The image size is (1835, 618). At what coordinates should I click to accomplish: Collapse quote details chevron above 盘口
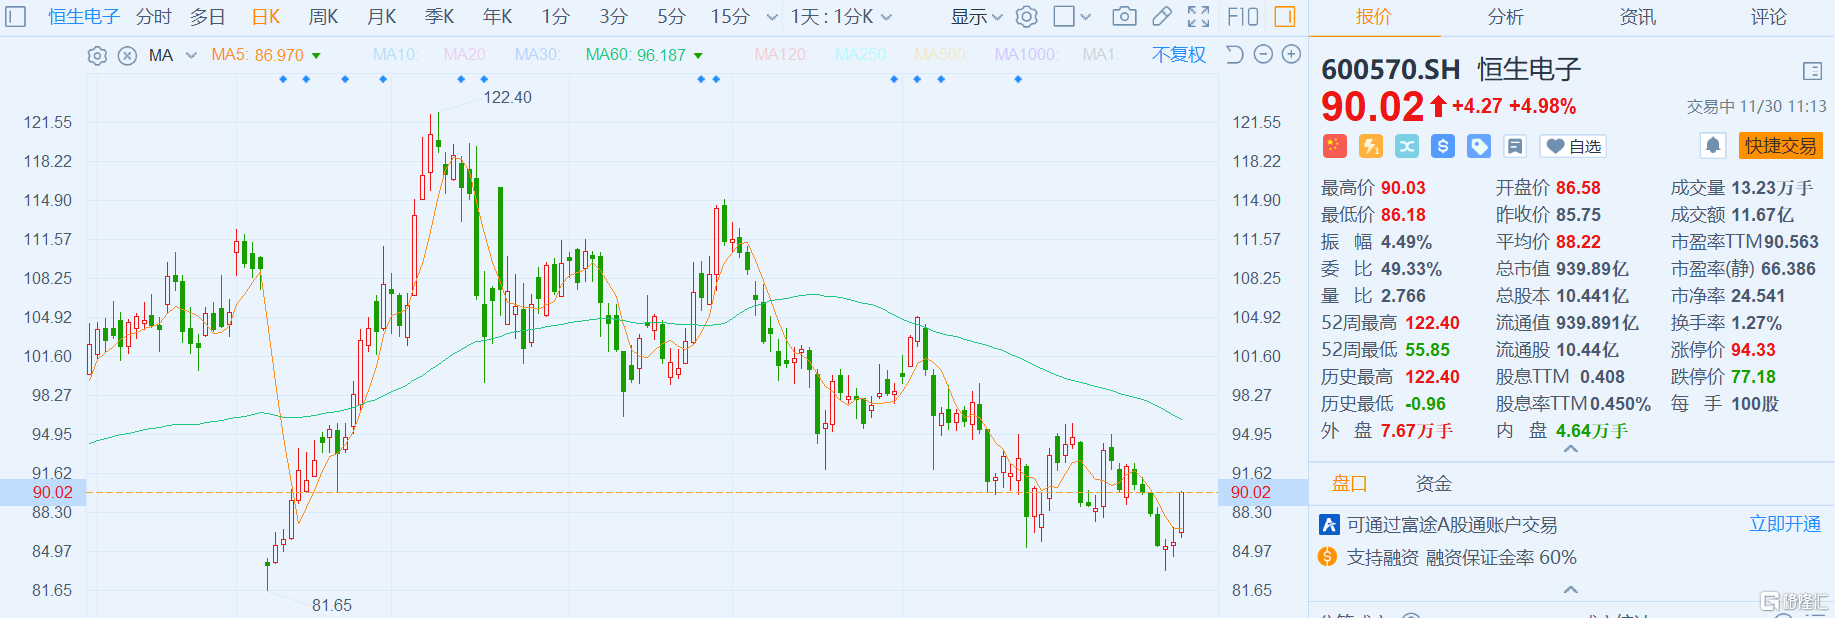coord(1571,450)
